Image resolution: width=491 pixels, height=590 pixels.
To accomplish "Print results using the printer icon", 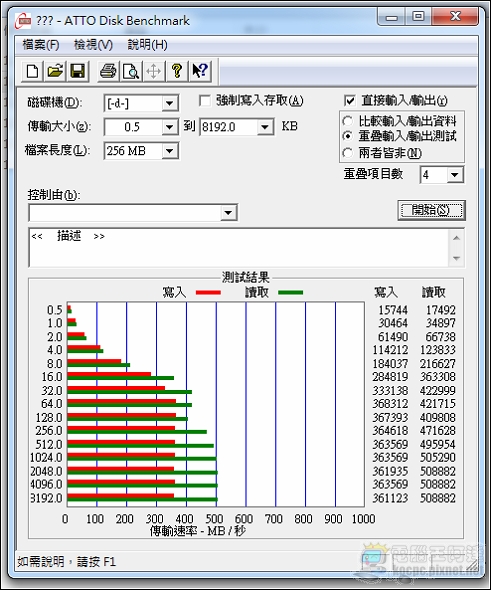I will (x=108, y=71).
